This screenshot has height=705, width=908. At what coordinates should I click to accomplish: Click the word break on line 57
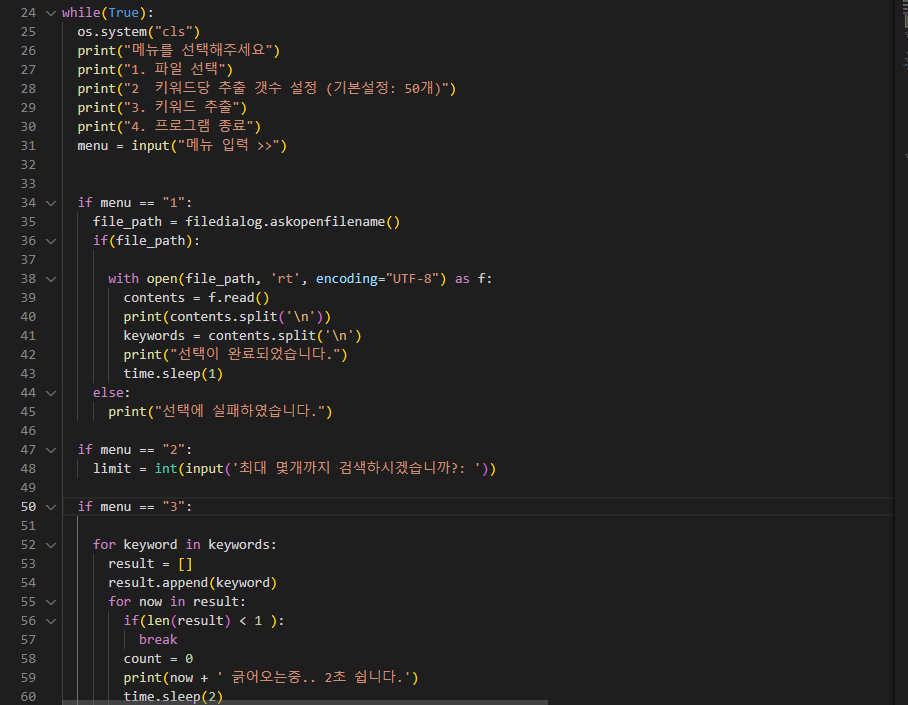coord(158,640)
